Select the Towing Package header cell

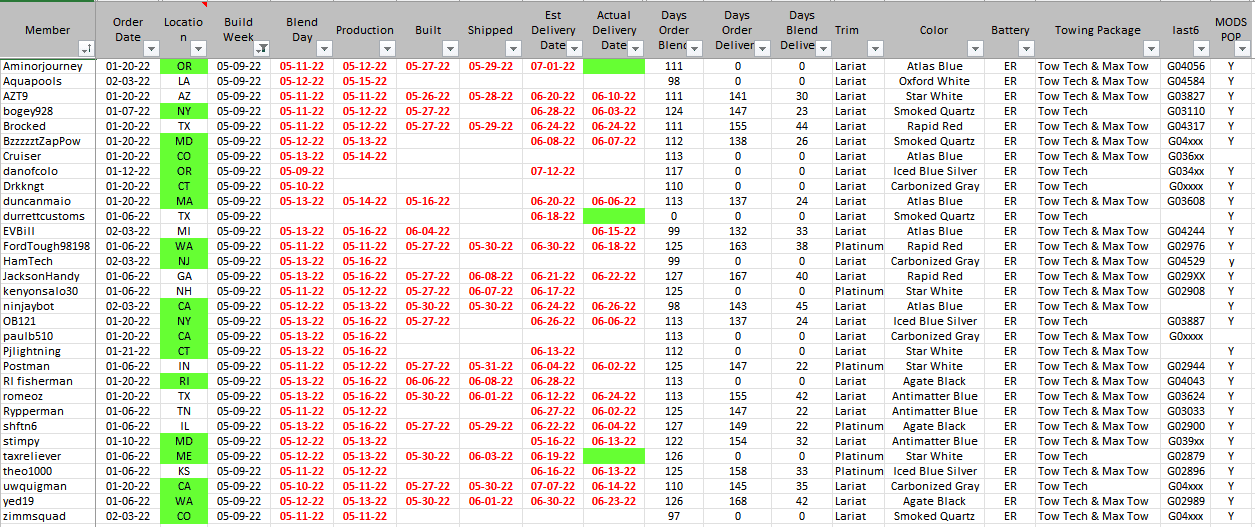(x=1097, y=30)
